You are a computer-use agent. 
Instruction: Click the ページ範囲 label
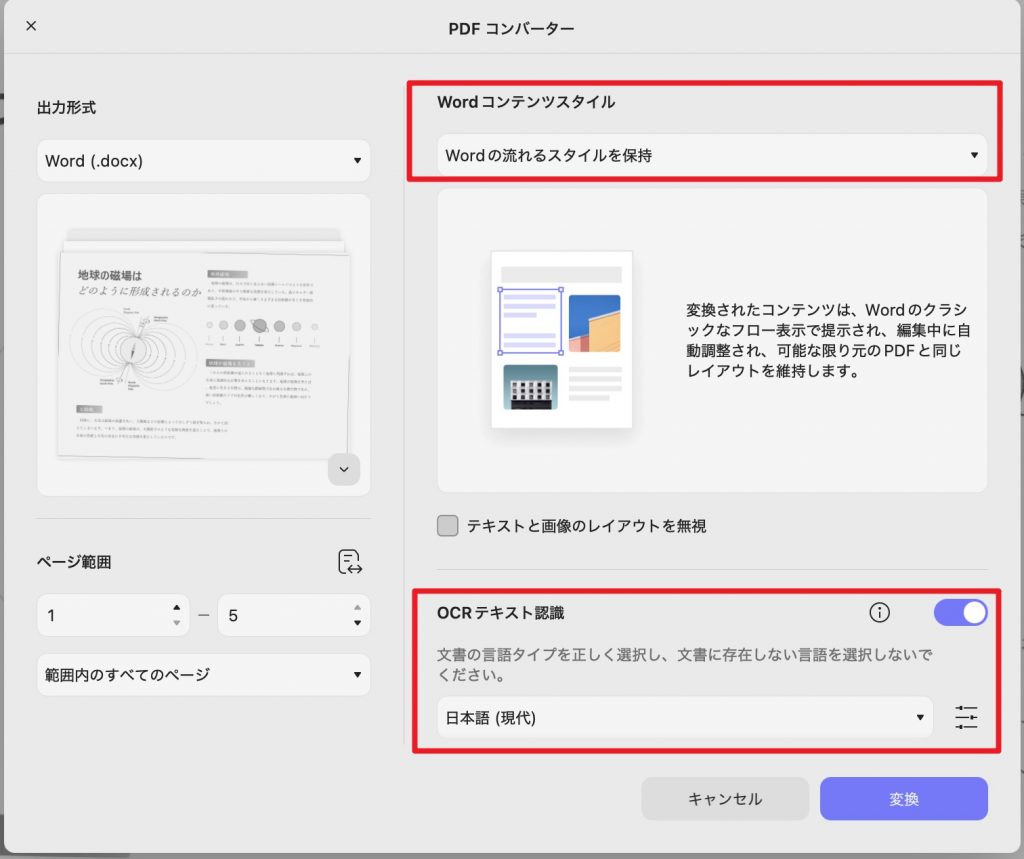click(74, 562)
